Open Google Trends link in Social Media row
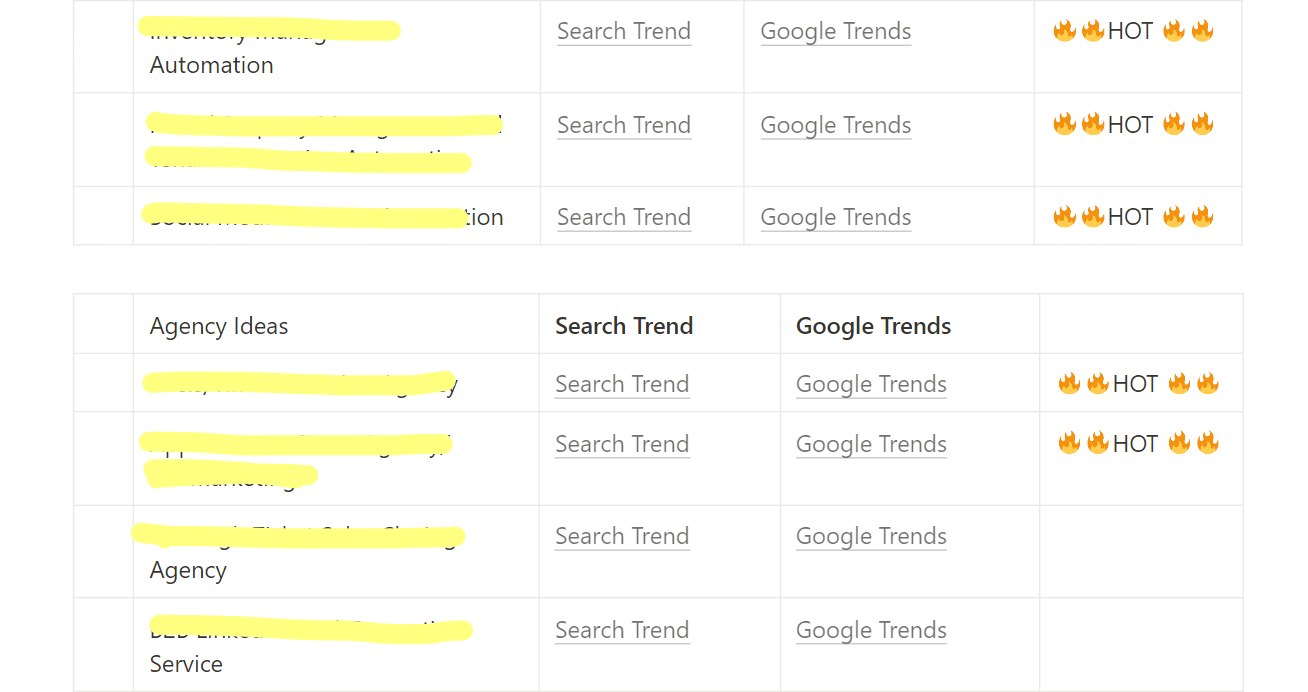Image resolution: width=1308 pixels, height=692 pixels. 836,217
